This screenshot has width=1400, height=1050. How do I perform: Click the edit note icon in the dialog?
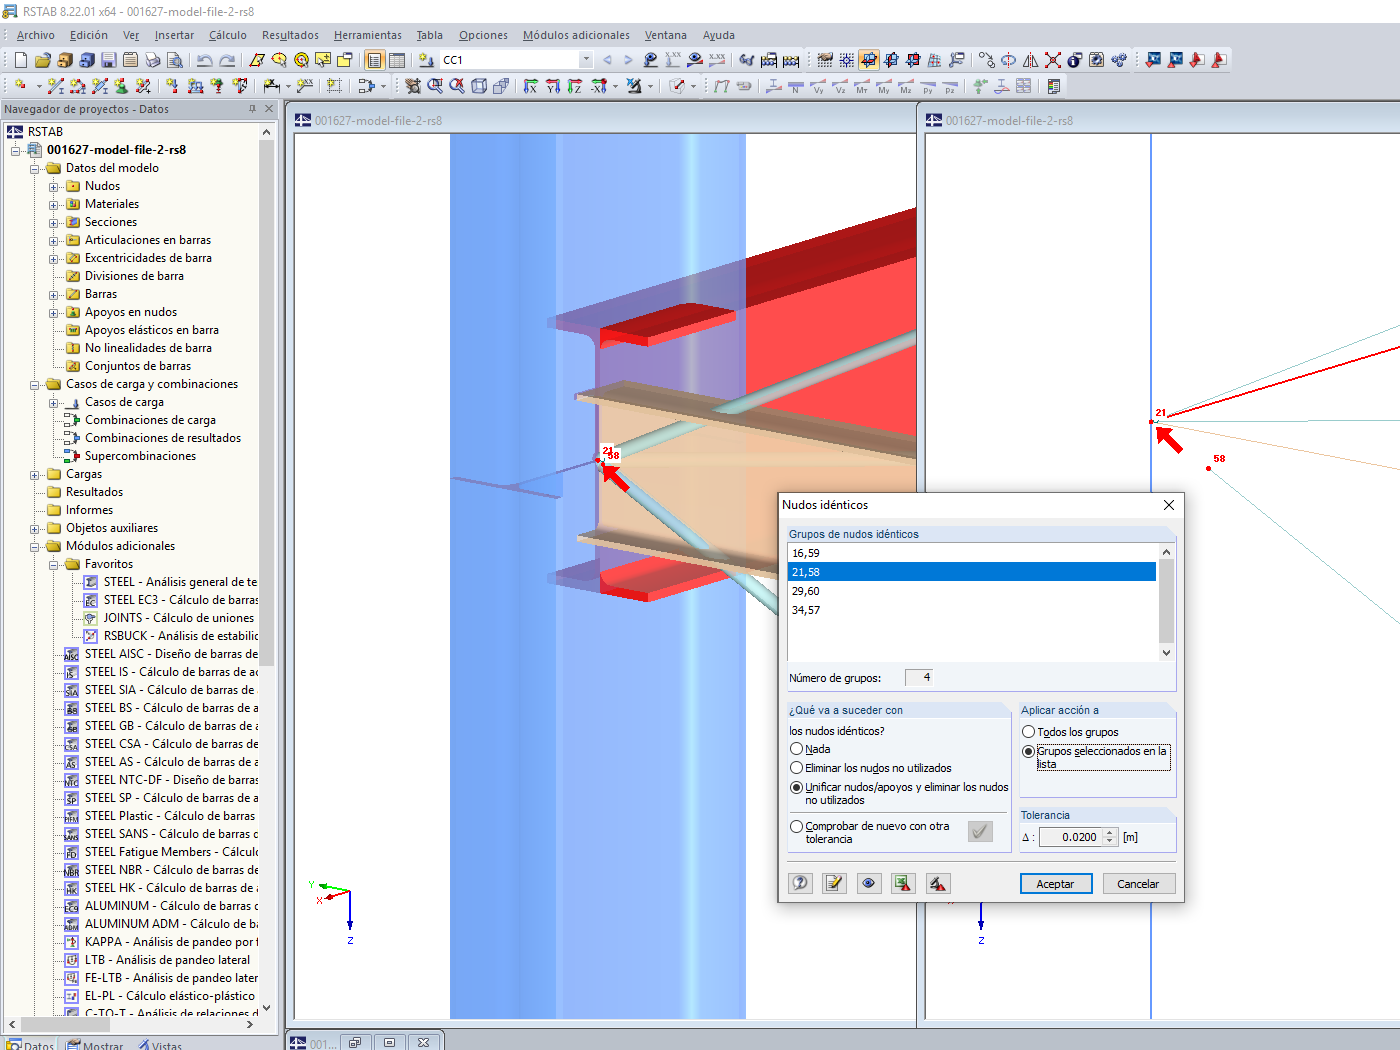835,883
